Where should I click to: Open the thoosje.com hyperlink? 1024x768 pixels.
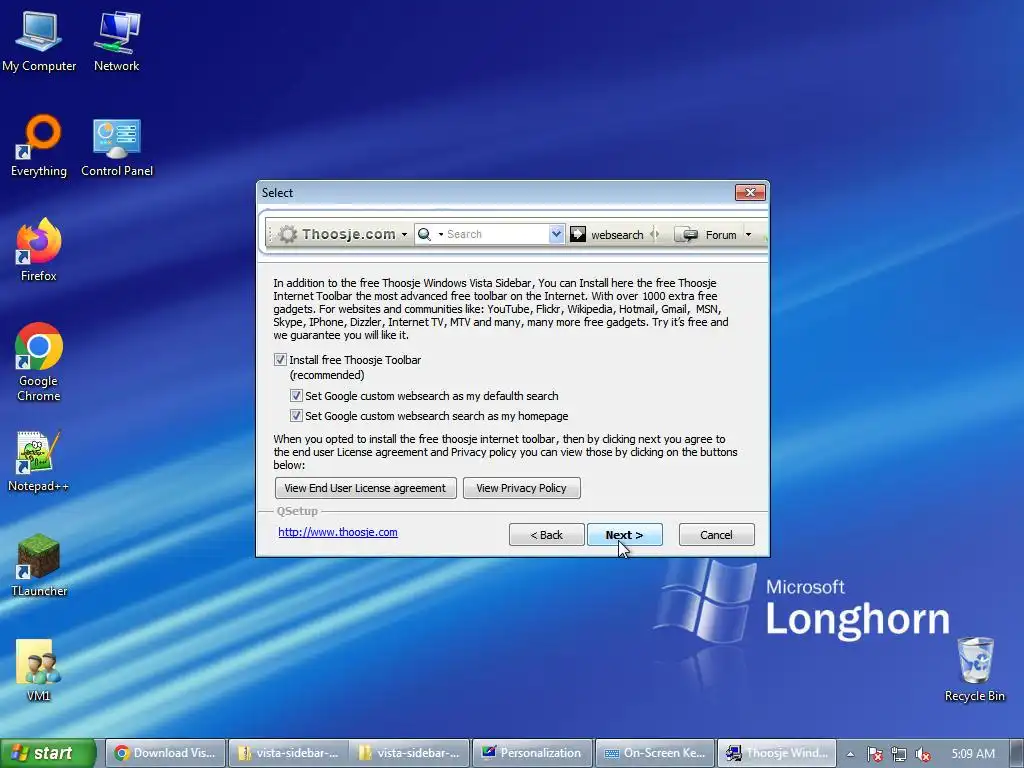pos(338,532)
